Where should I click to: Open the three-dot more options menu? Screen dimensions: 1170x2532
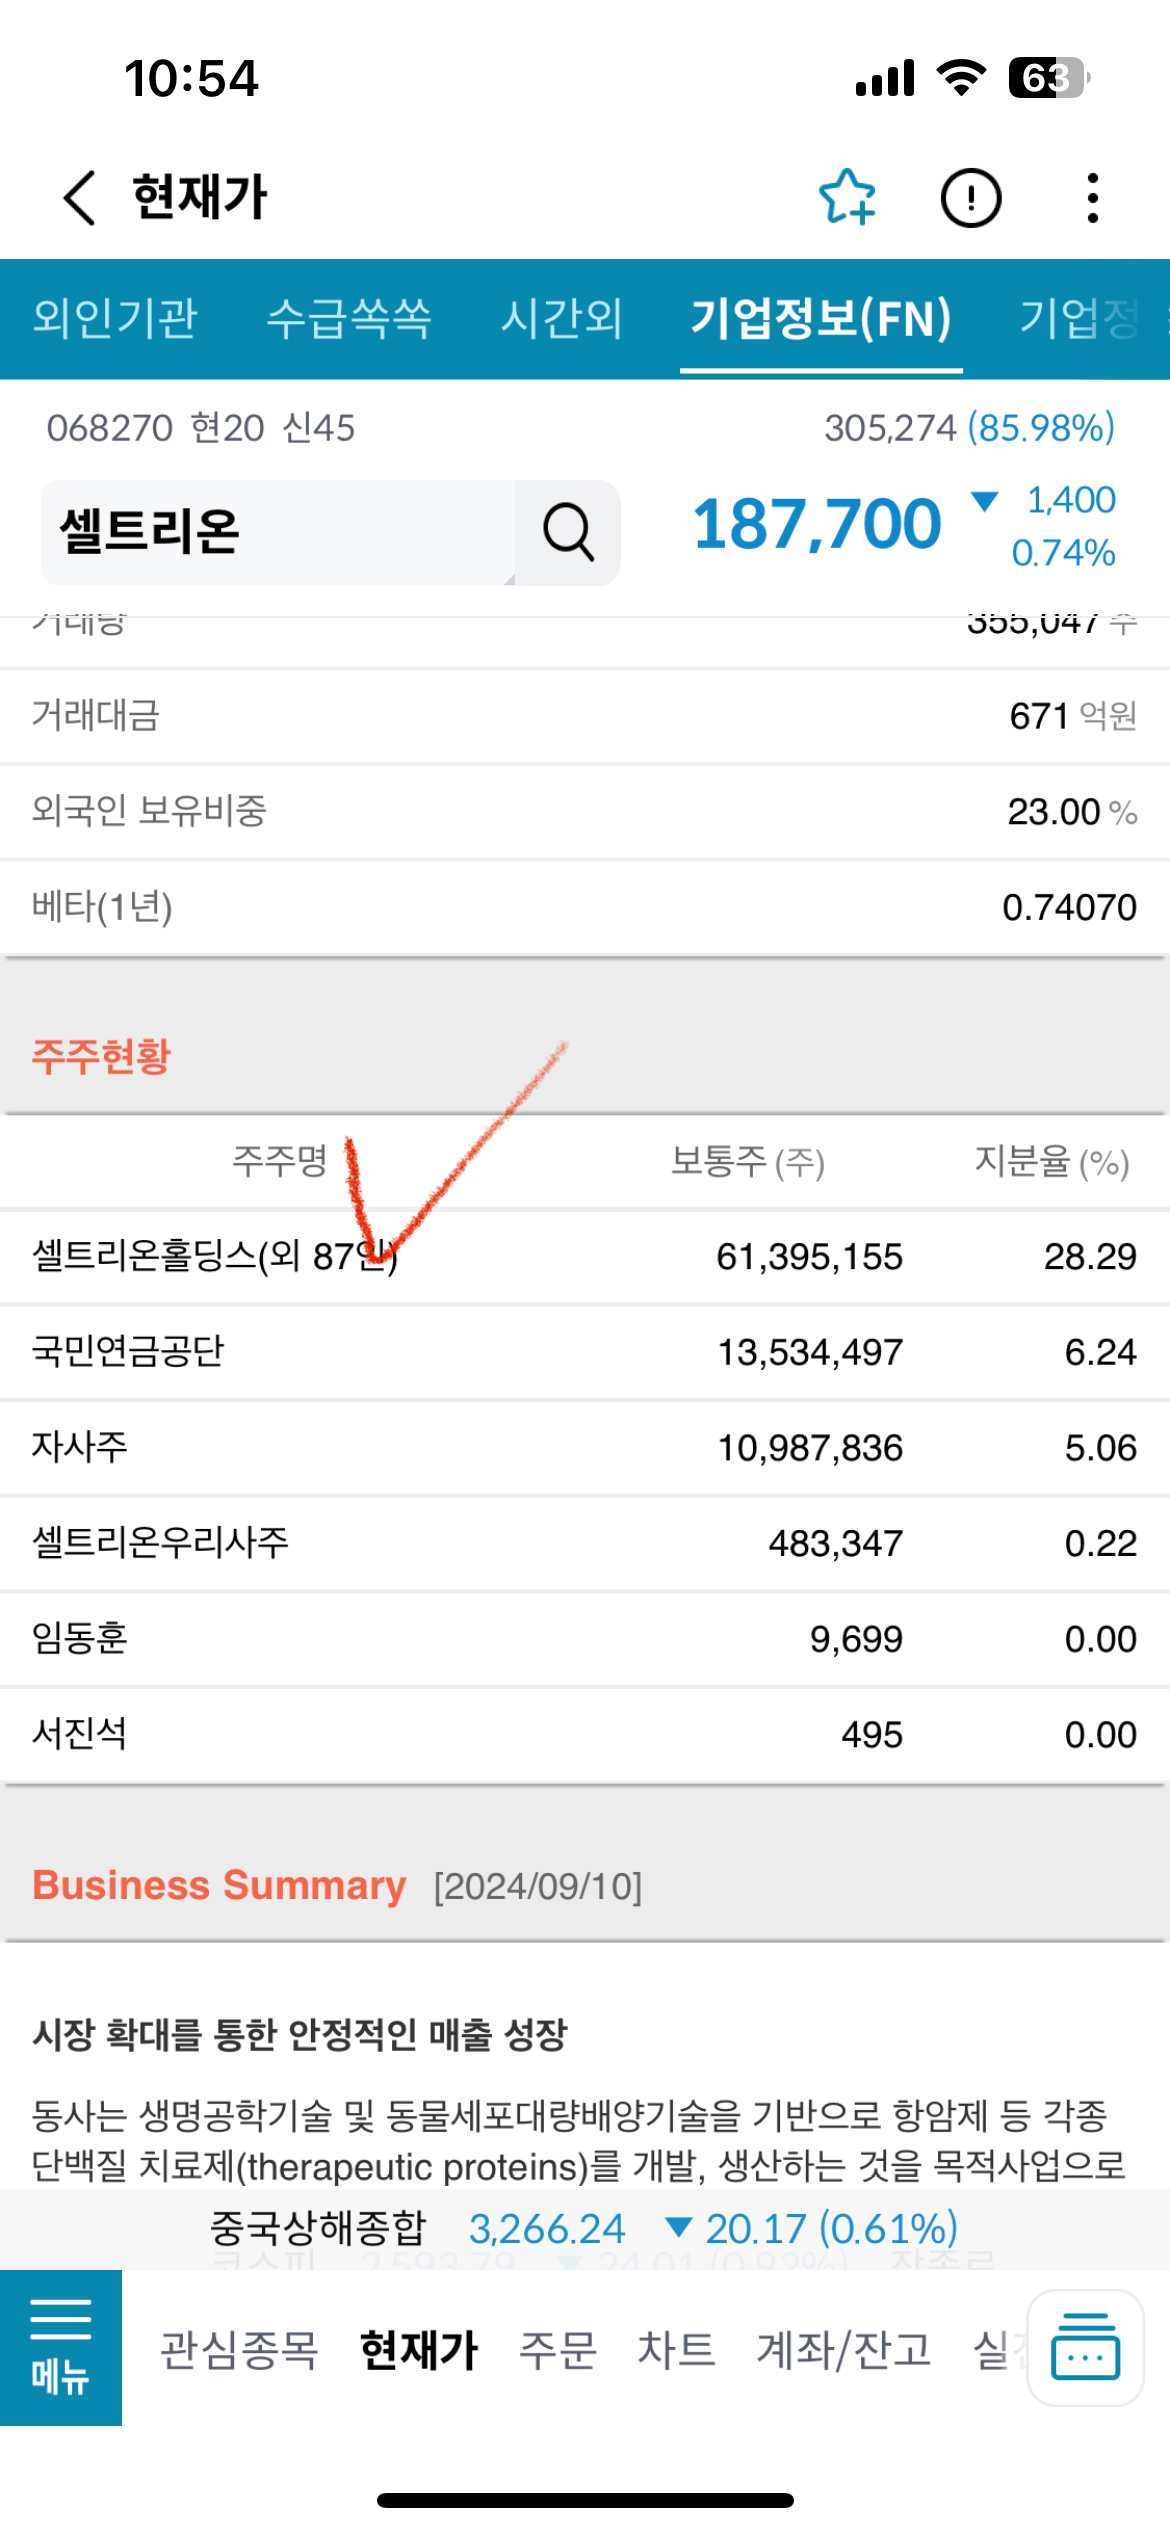1092,198
